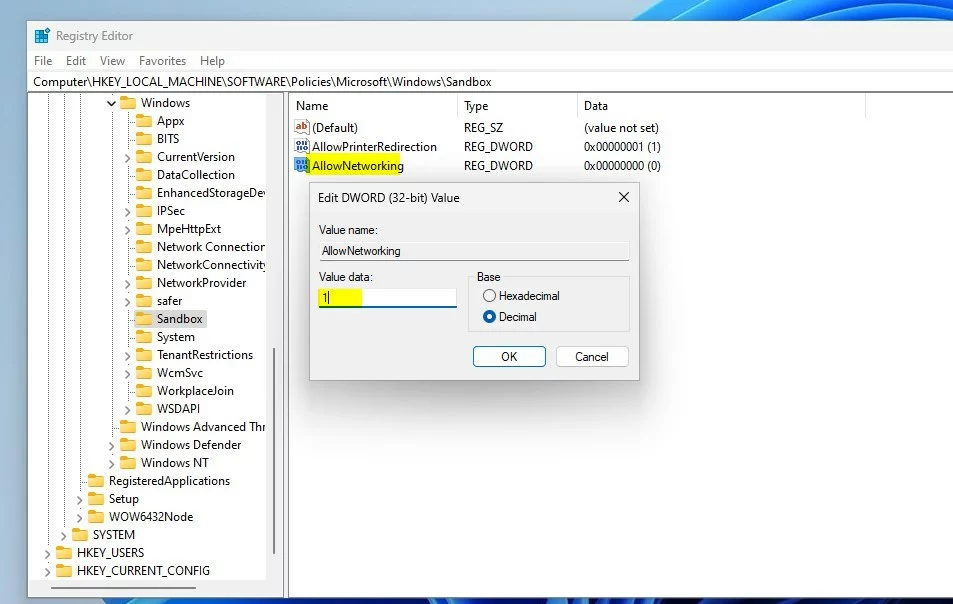
Task: Expand the IPSec tree node
Action: pyautogui.click(x=127, y=211)
